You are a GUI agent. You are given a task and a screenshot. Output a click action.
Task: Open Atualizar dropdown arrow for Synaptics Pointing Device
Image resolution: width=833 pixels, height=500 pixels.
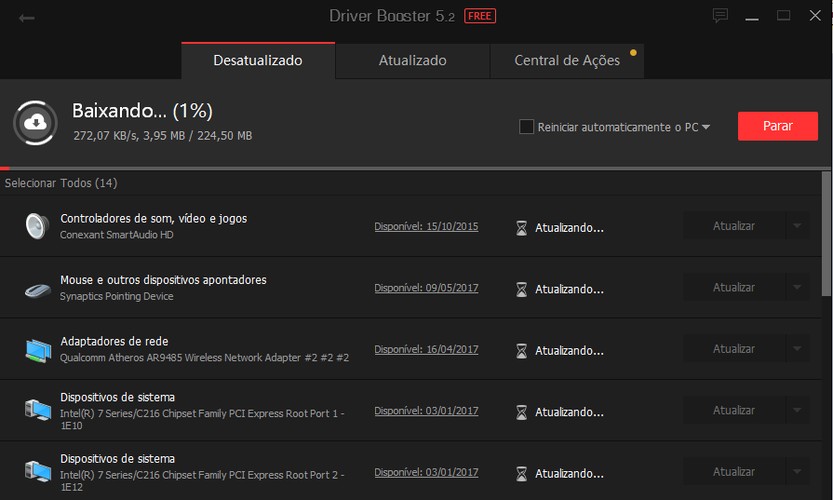[x=797, y=287]
